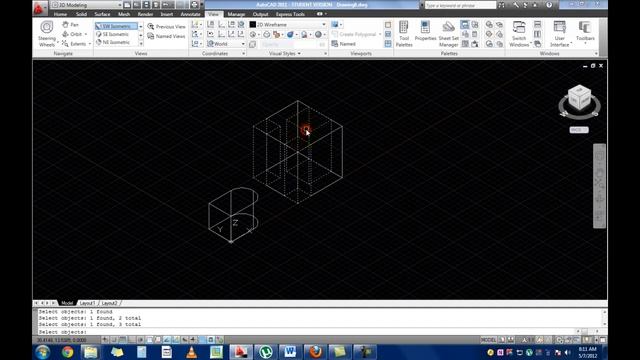This screenshot has width=640, height=360.
Task: Open the Steering Wheels tool
Action: click(47, 33)
